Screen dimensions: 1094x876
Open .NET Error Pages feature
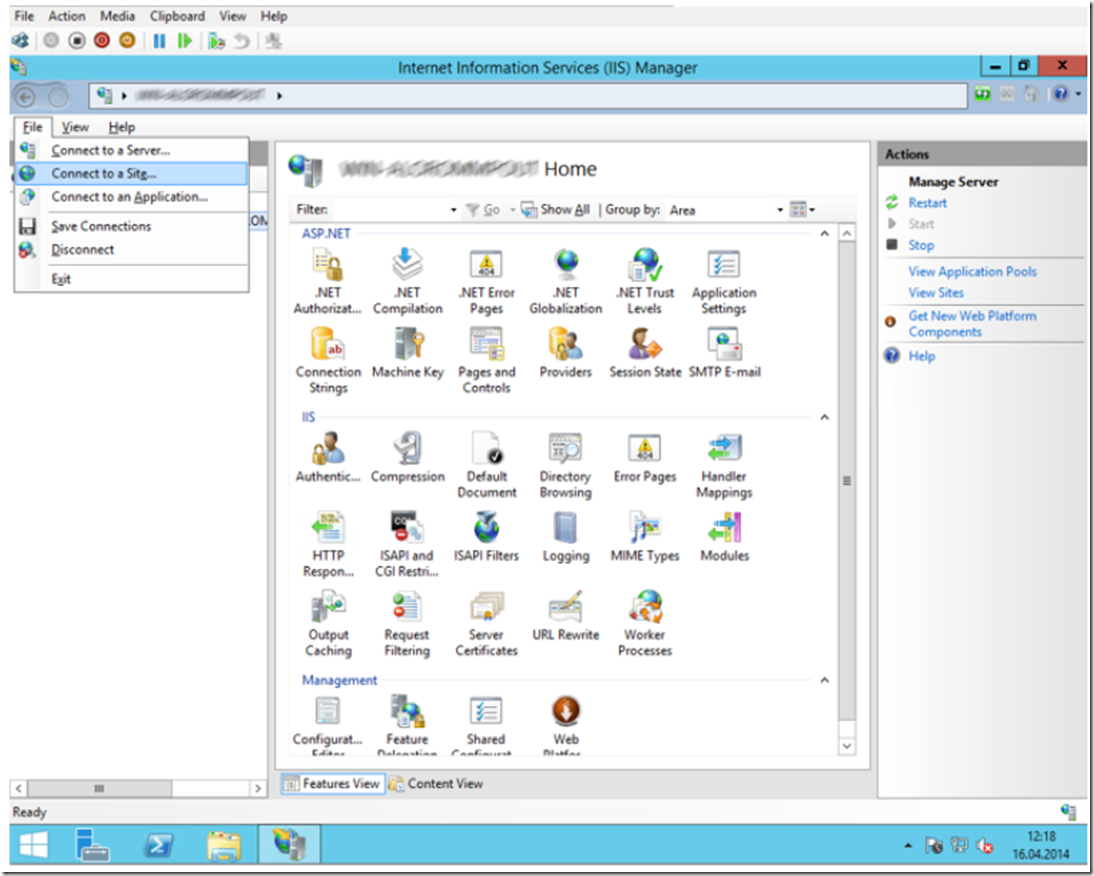[x=486, y=281]
